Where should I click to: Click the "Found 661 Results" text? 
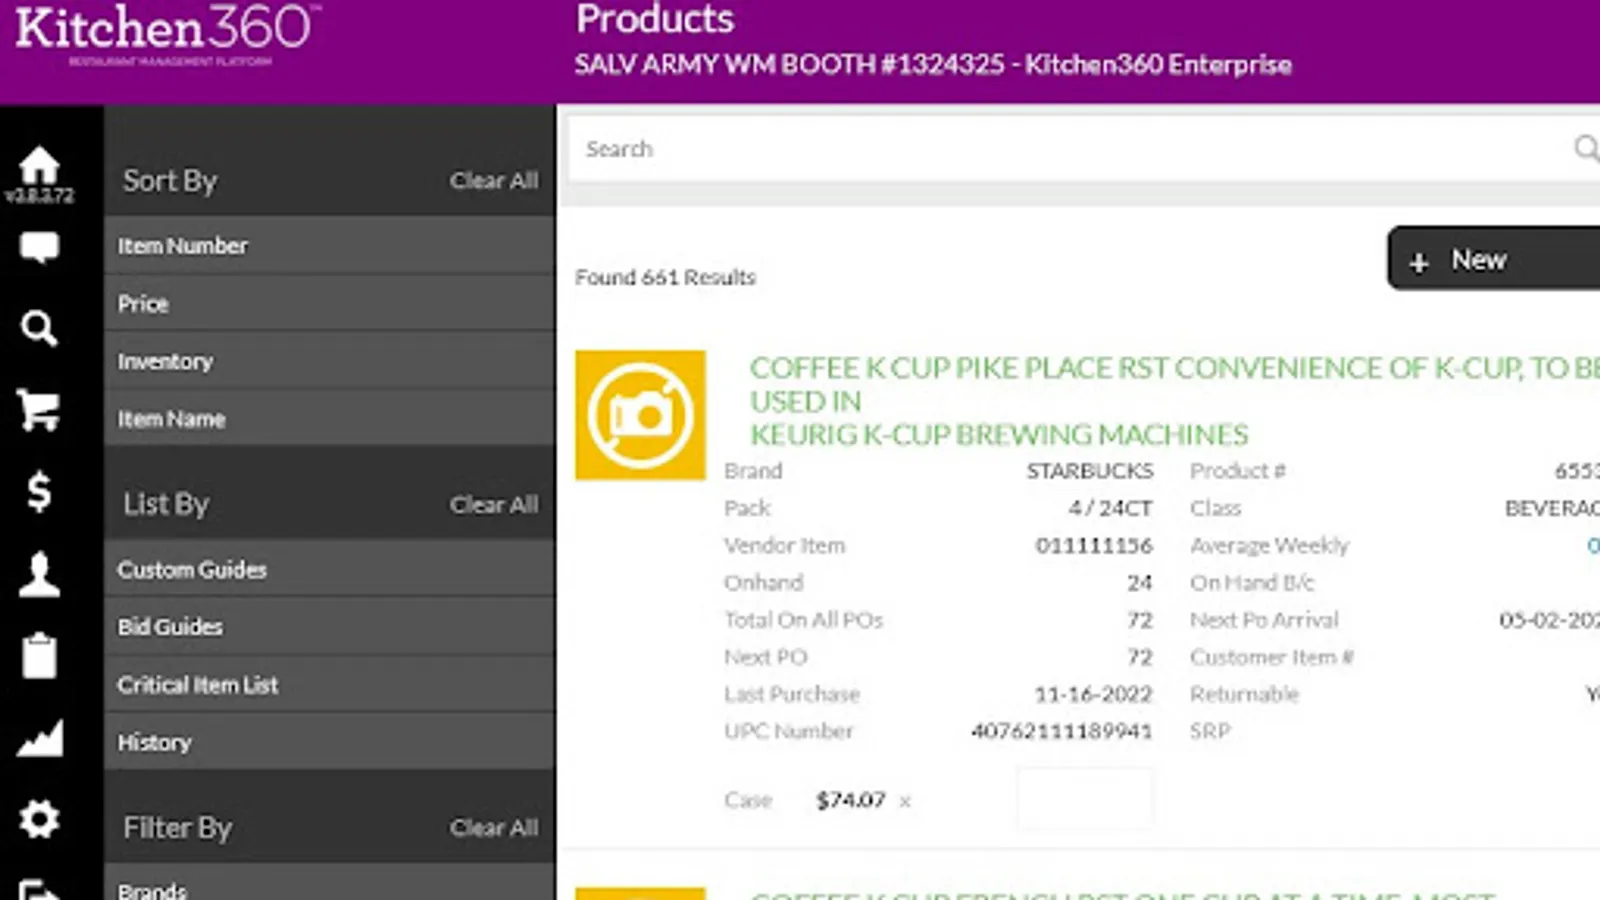pos(665,278)
